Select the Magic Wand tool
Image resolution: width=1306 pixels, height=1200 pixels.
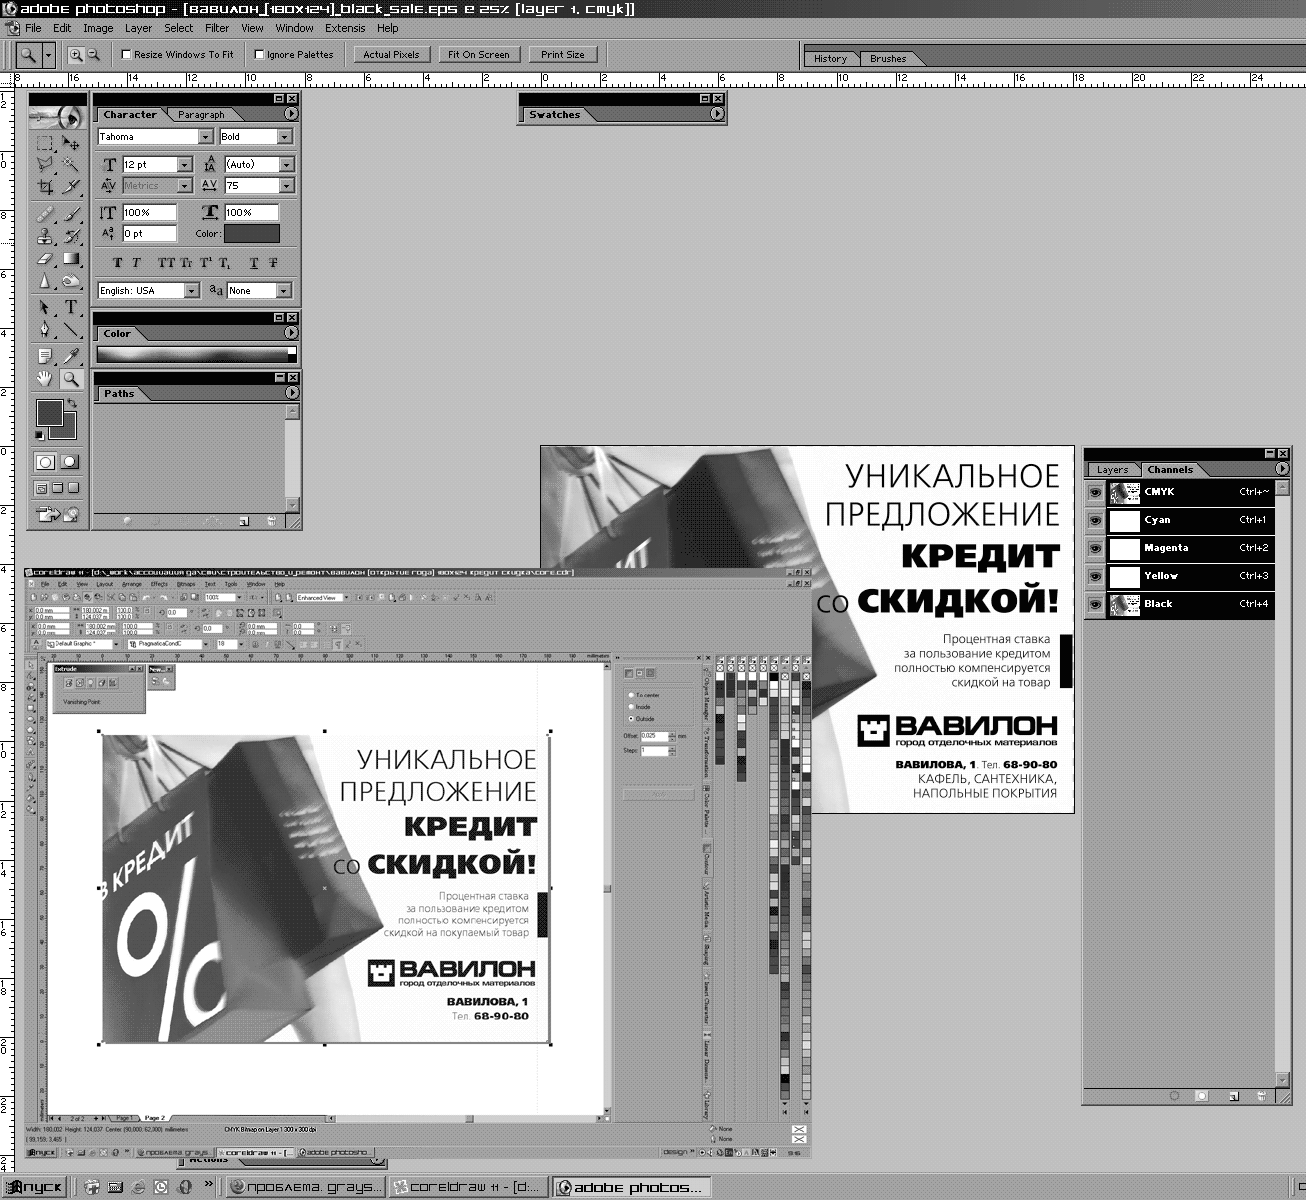(71, 164)
